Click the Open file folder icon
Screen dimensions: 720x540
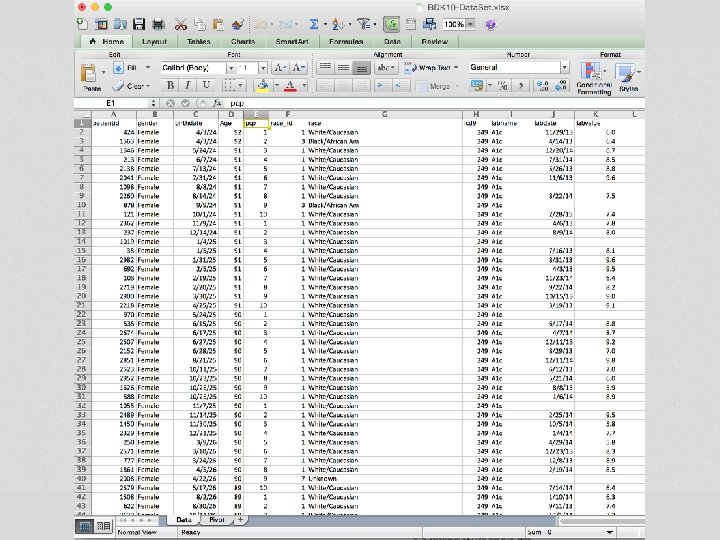coord(120,24)
